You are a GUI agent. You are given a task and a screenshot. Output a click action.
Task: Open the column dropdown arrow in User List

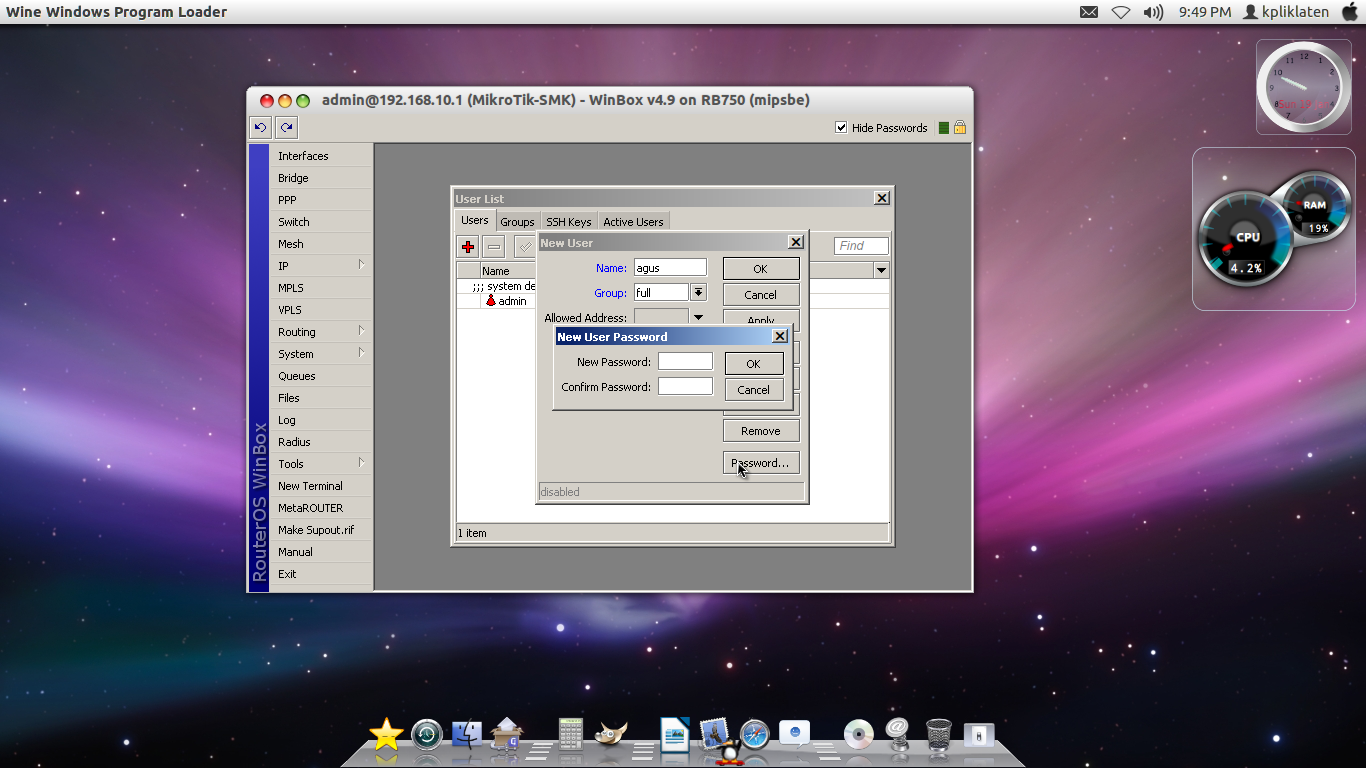881,270
